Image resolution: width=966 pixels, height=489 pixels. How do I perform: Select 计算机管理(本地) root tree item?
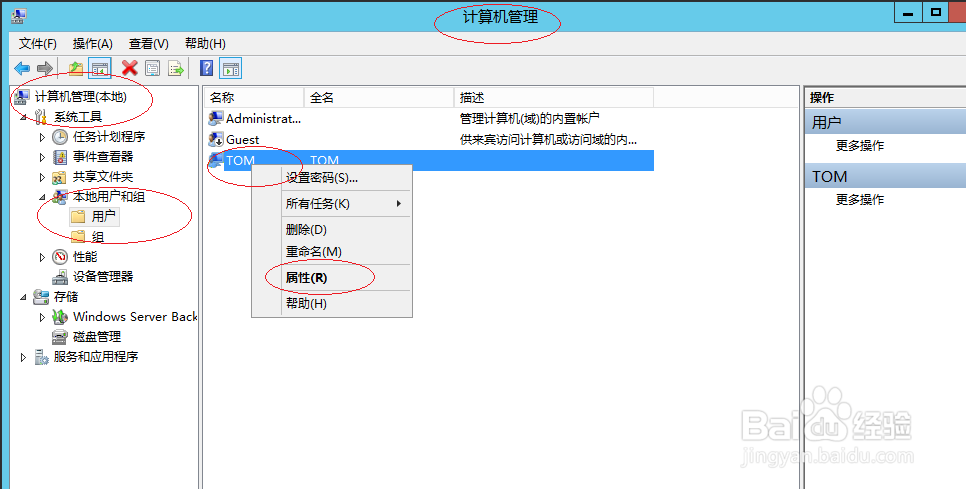(81, 97)
